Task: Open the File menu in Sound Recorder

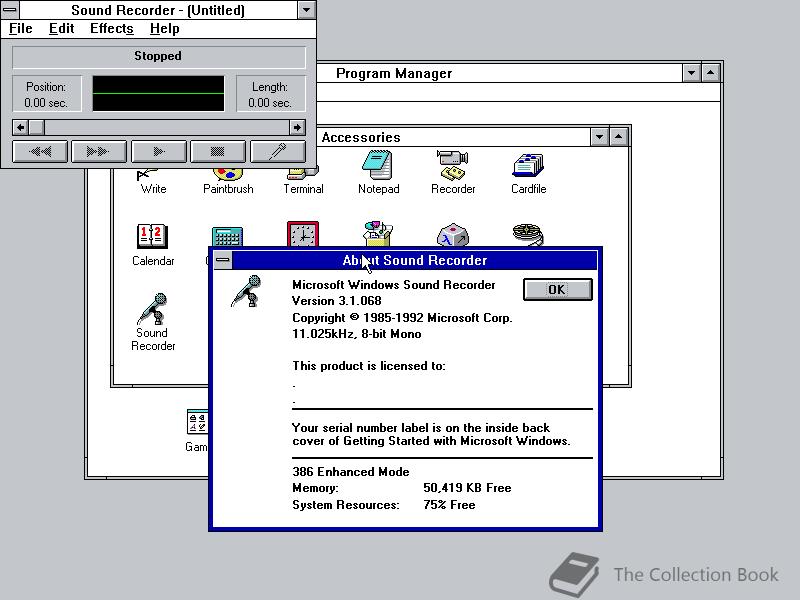Action: point(20,29)
